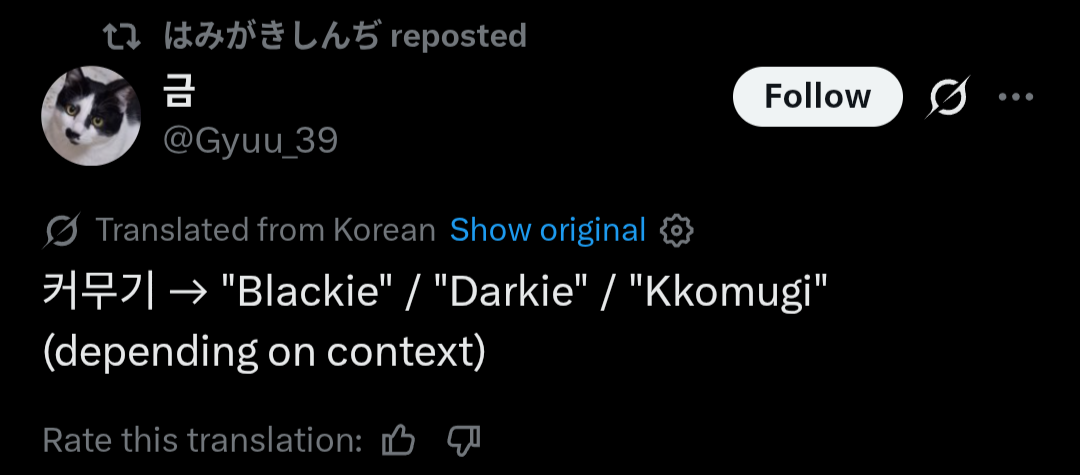The height and width of the screenshot is (475, 1080).
Task: Click the "Translated from Korean" label
Action: coord(266,231)
